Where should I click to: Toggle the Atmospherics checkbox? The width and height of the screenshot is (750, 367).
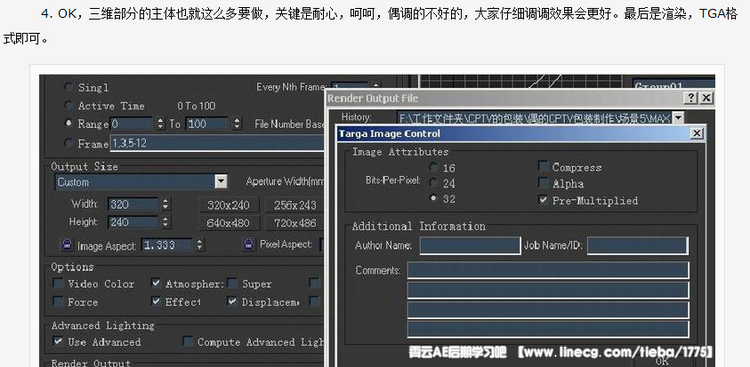coord(156,283)
